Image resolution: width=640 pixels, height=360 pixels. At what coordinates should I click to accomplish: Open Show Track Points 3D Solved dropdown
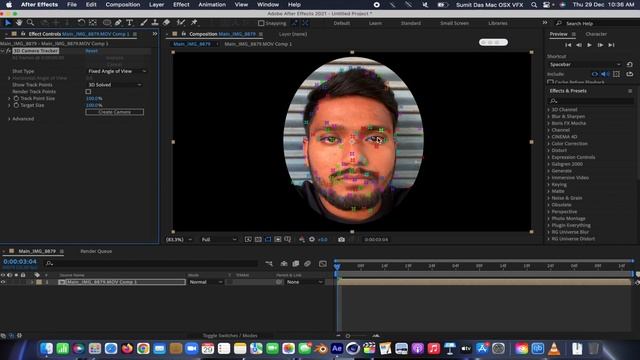coord(114,85)
